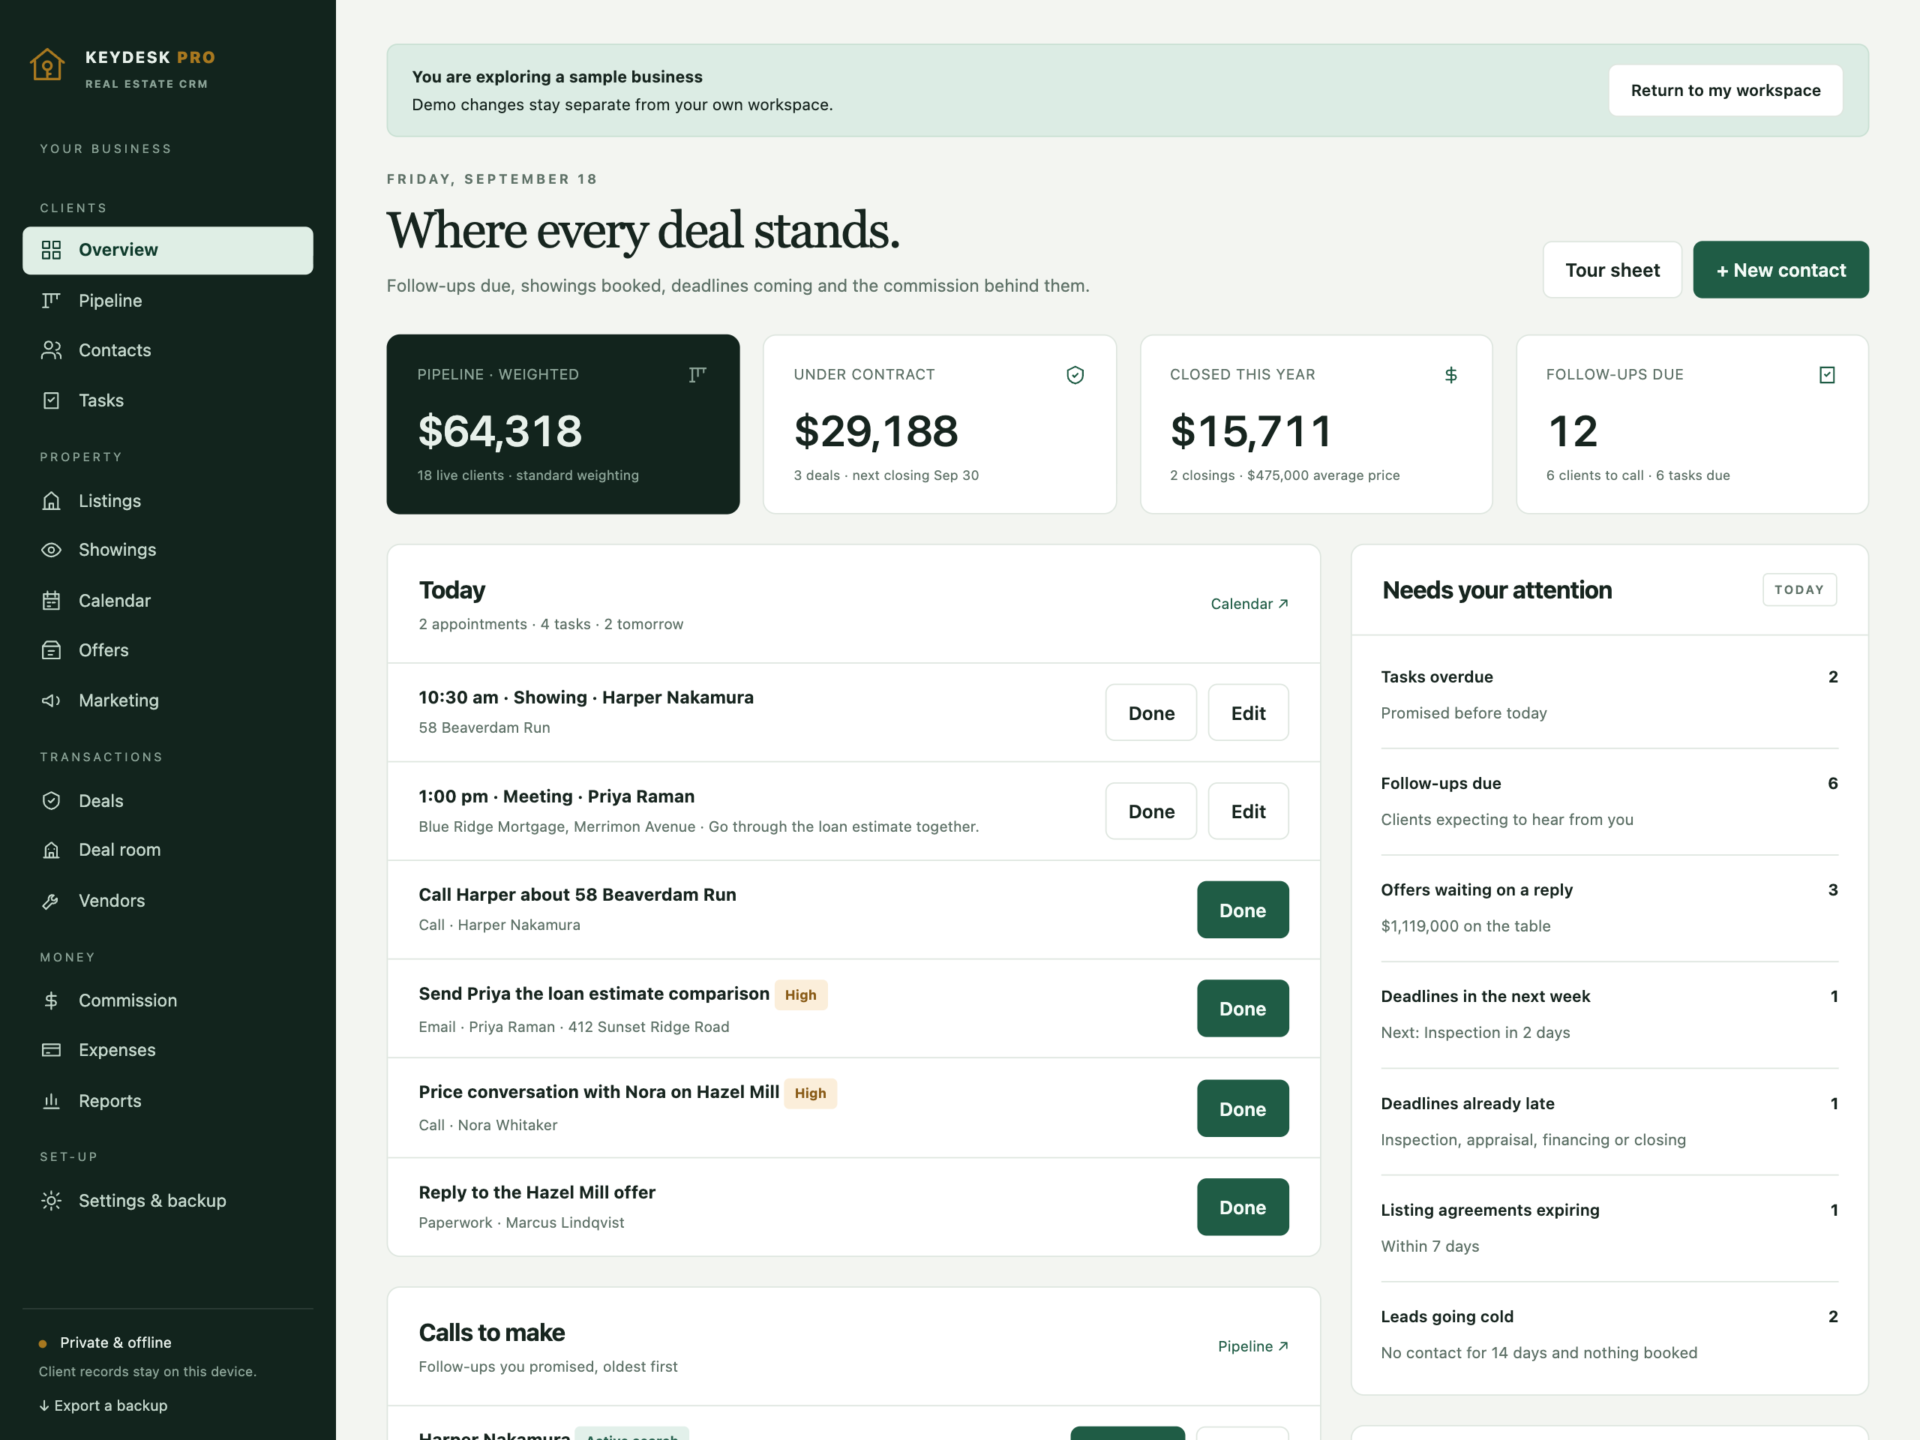Screen dimensions: 1920x1440
Task: Open the Deal room section
Action: click(x=168, y=850)
